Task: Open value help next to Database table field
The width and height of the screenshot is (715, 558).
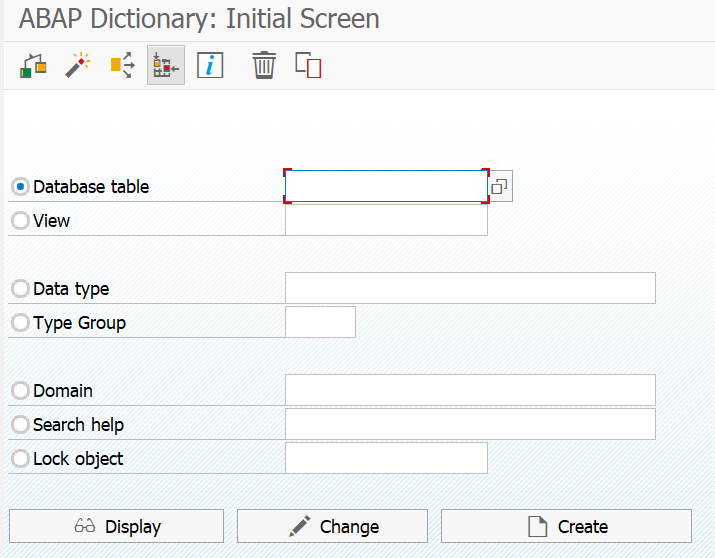Action: 500,186
